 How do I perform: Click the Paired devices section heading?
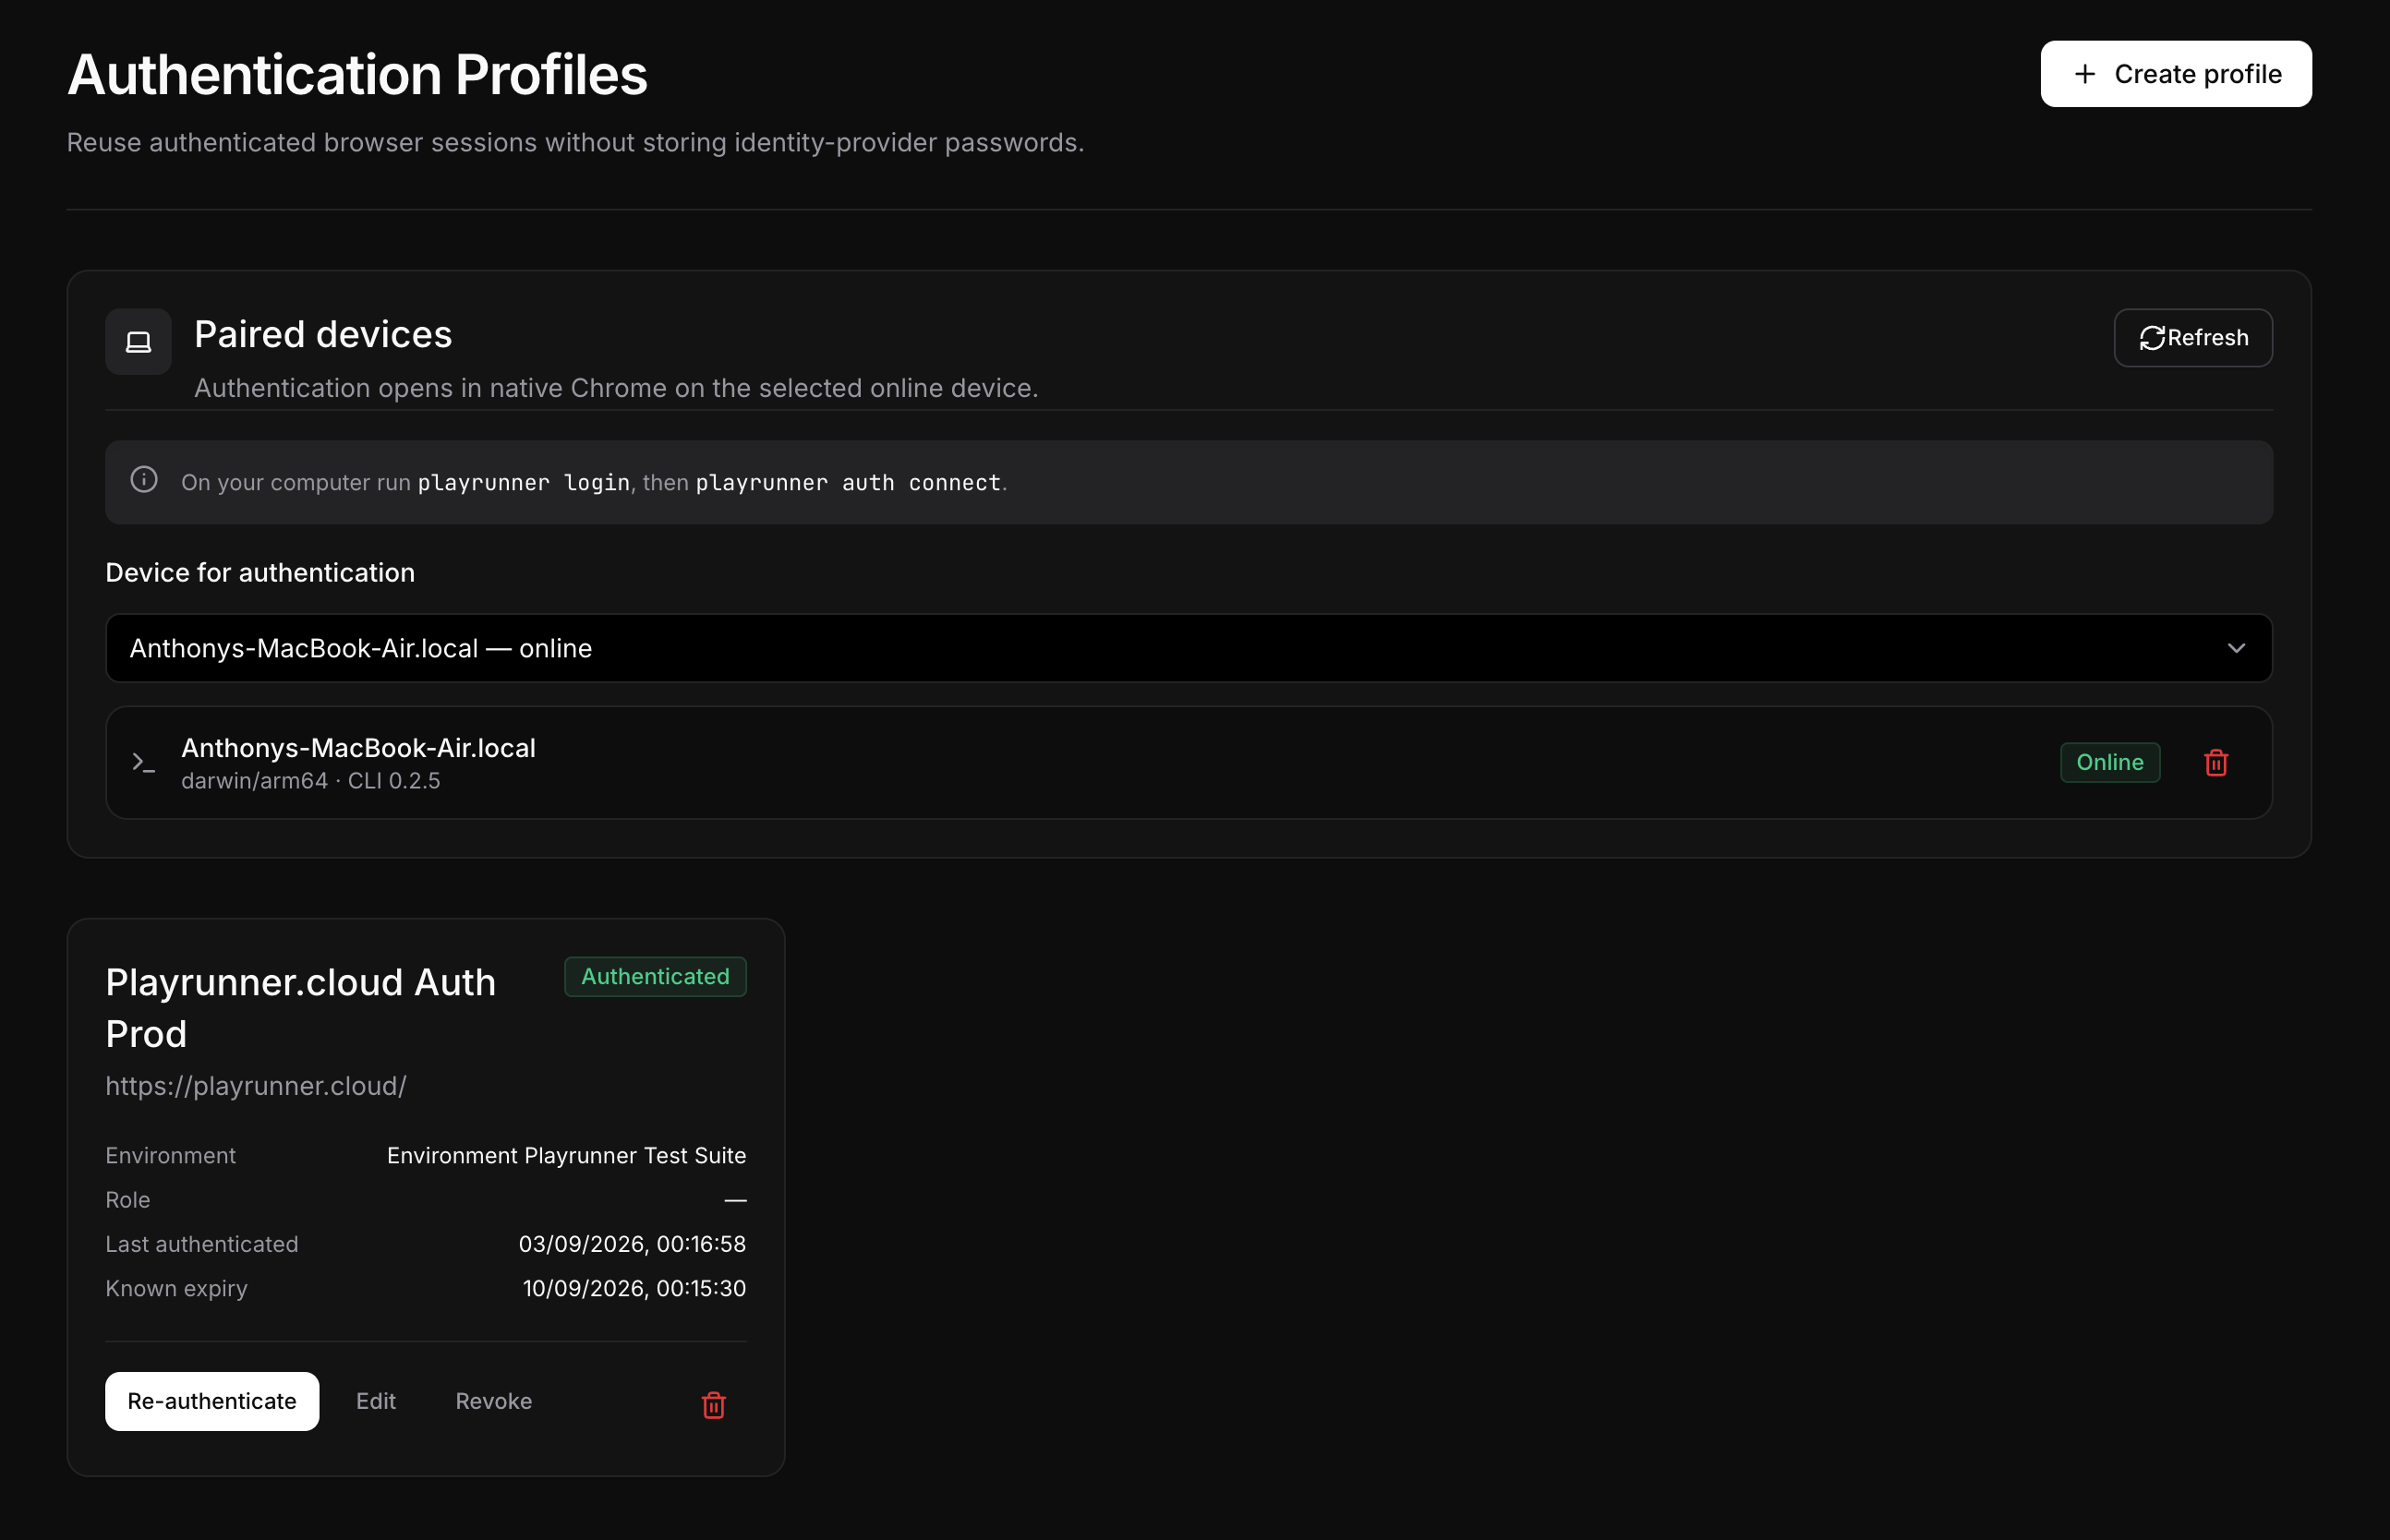[323, 334]
